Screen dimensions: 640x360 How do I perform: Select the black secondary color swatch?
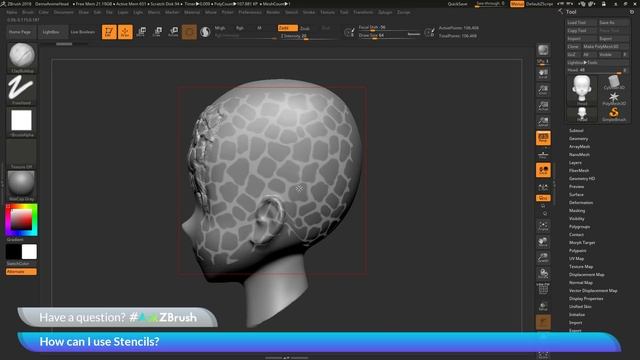pos(13,252)
